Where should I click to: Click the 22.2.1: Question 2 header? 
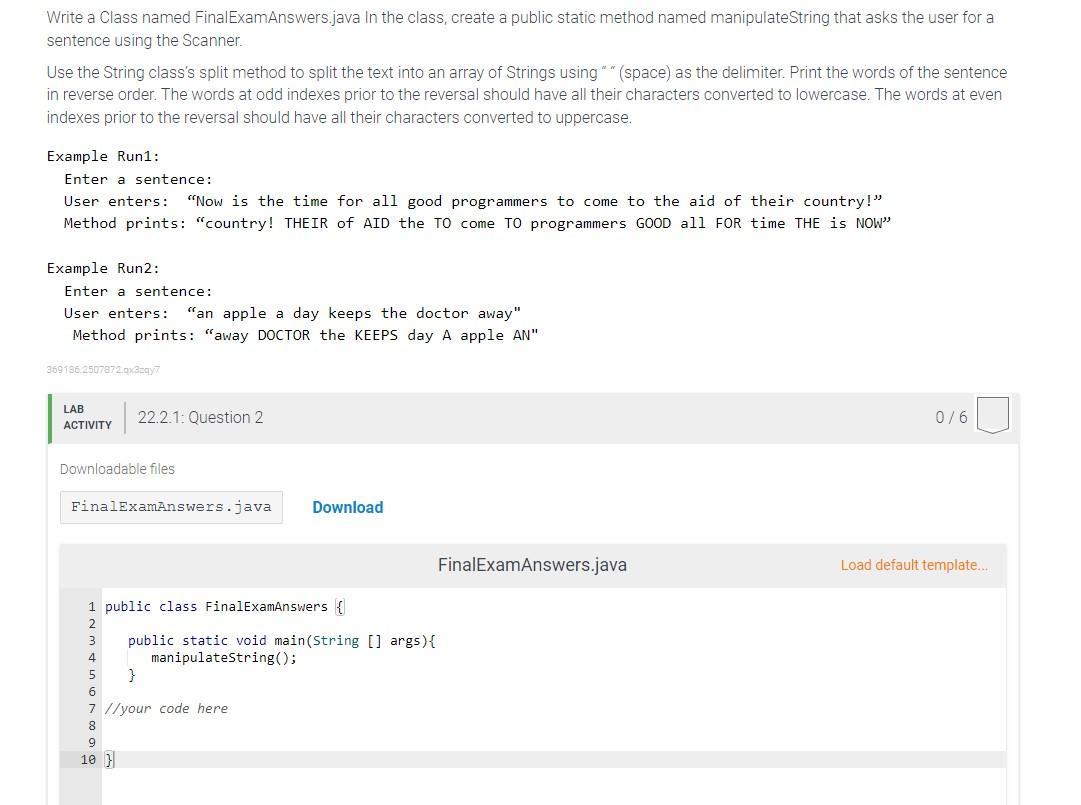tap(200, 417)
